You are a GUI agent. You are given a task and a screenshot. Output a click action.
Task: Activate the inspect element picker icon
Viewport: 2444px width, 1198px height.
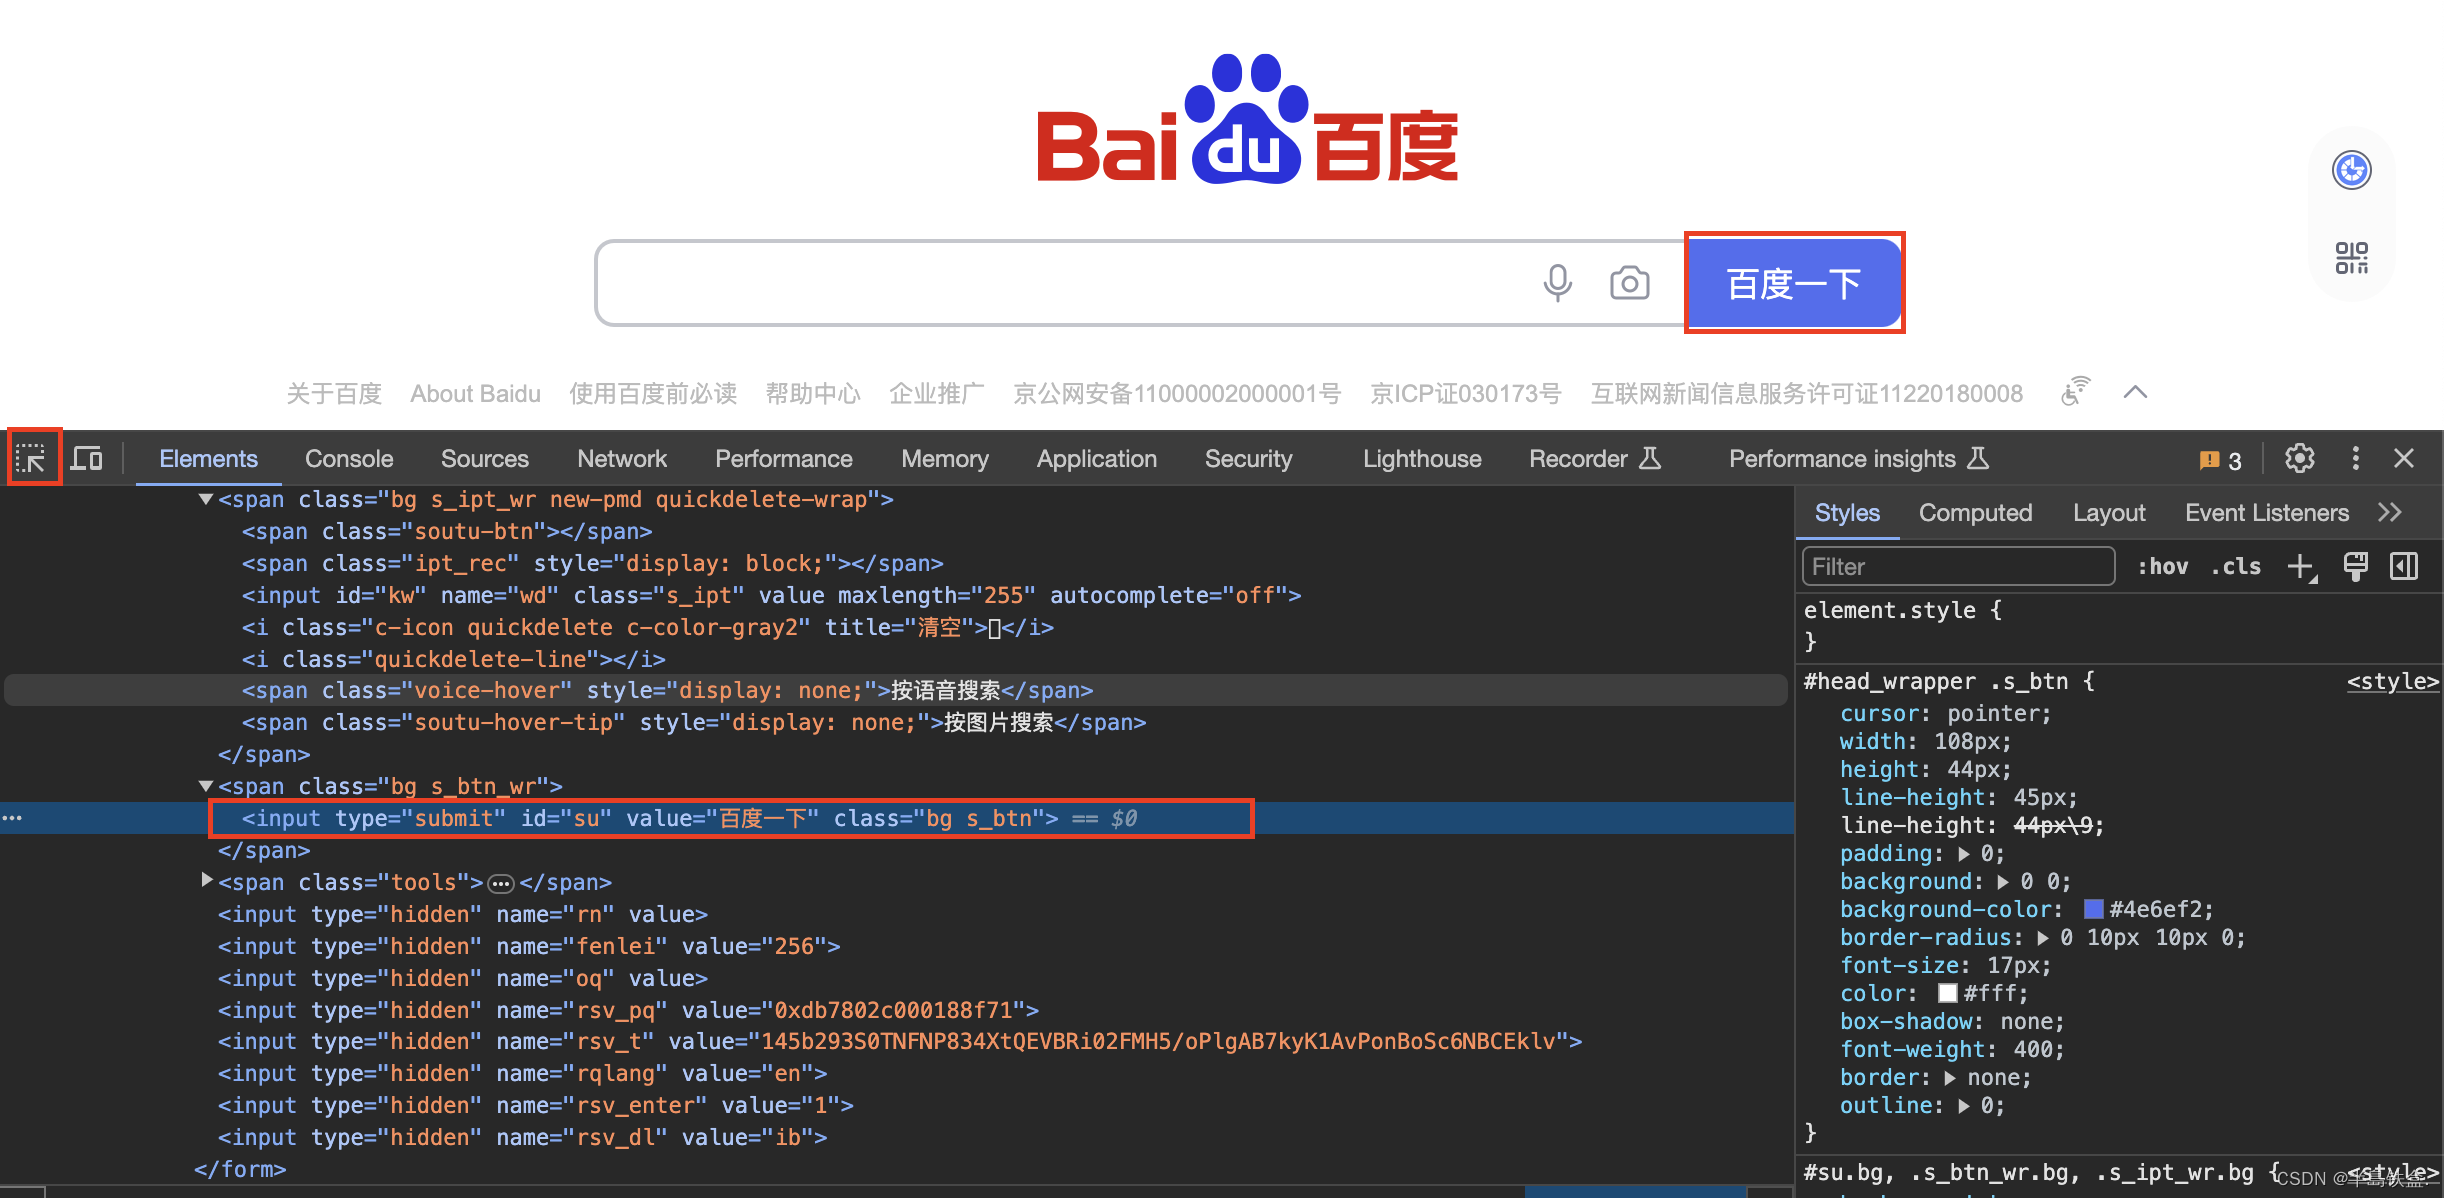pyautogui.click(x=32, y=459)
